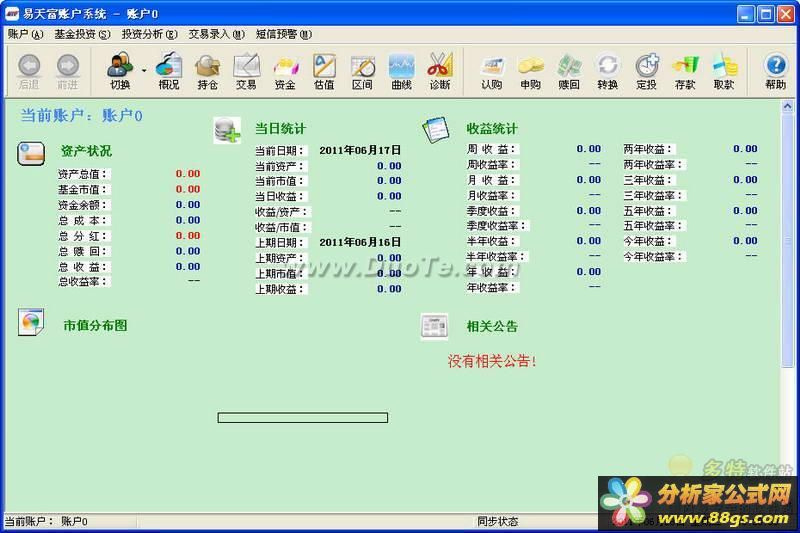800x533 pixels.
Task: Click the 同步状态 status bar entry
Action: 497,521
